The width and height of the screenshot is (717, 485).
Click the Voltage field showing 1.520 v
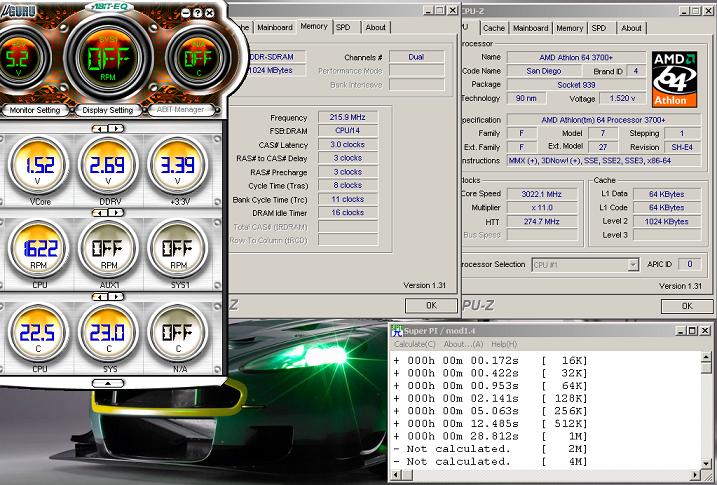click(x=623, y=98)
